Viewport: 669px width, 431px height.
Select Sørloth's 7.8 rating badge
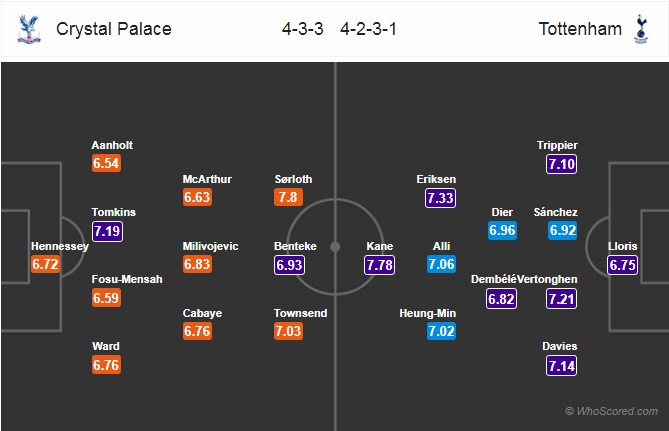click(288, 197)
